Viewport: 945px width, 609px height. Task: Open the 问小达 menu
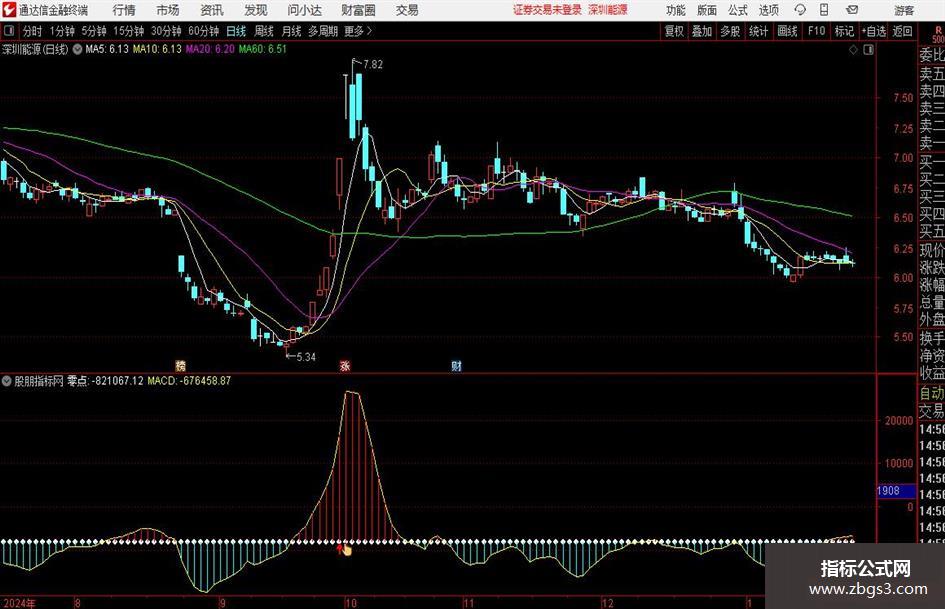pos(304,10)
